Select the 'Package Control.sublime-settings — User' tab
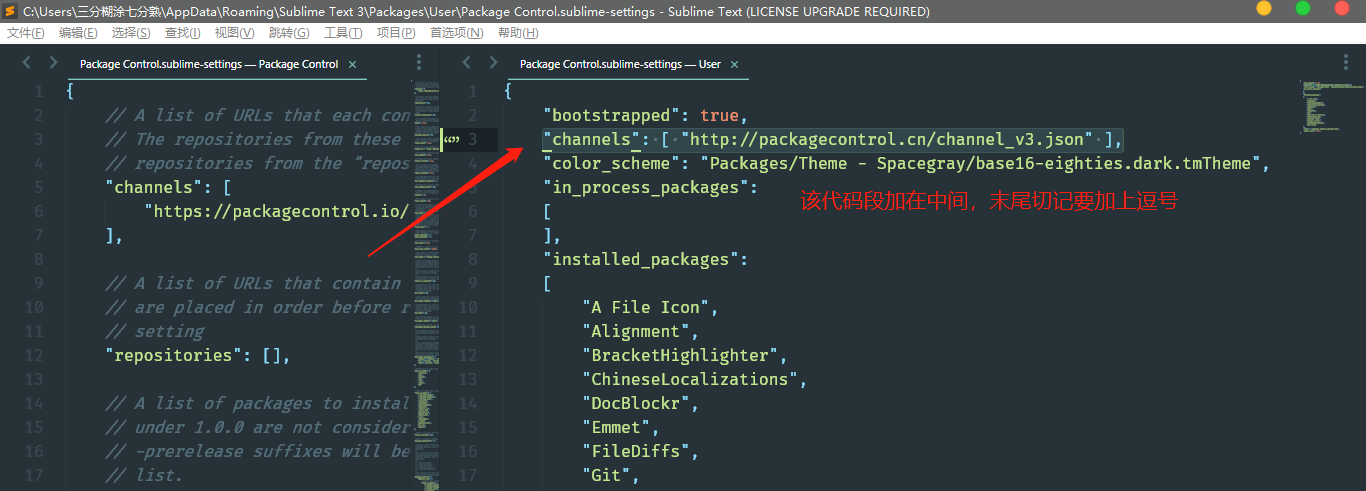 pyautogui.click(x=620, y=64)
